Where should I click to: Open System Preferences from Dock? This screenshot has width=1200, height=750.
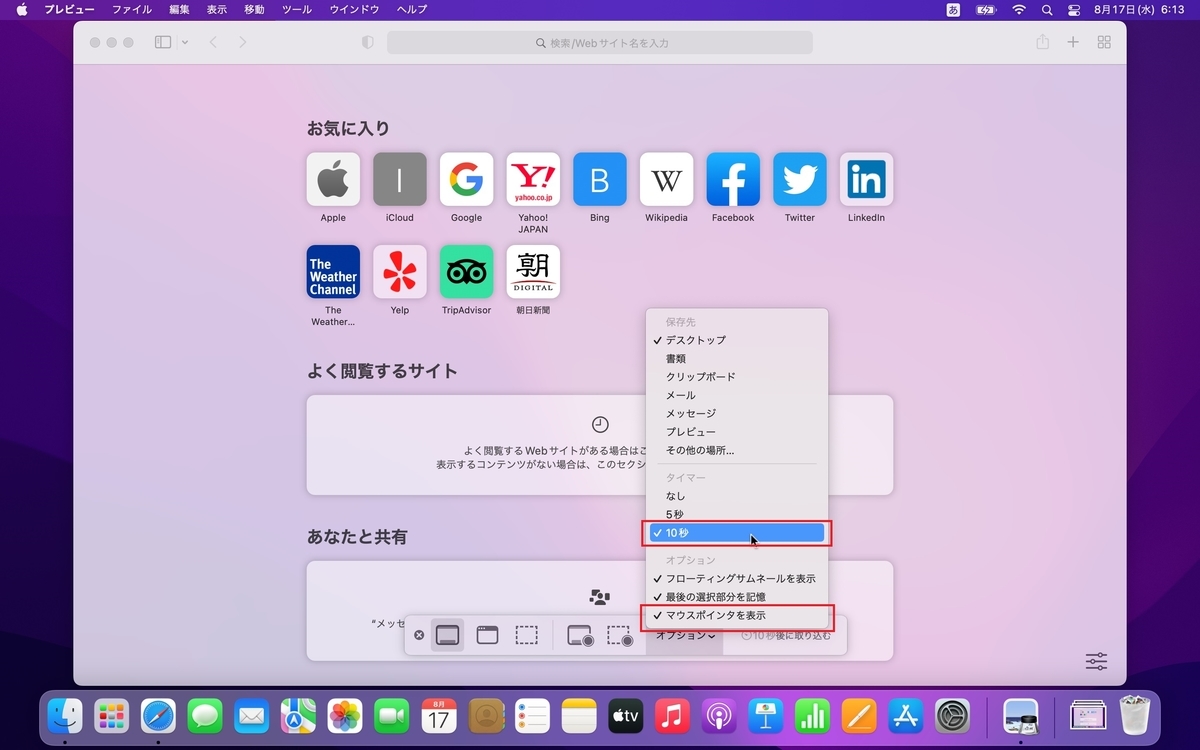tap(952, 716)
